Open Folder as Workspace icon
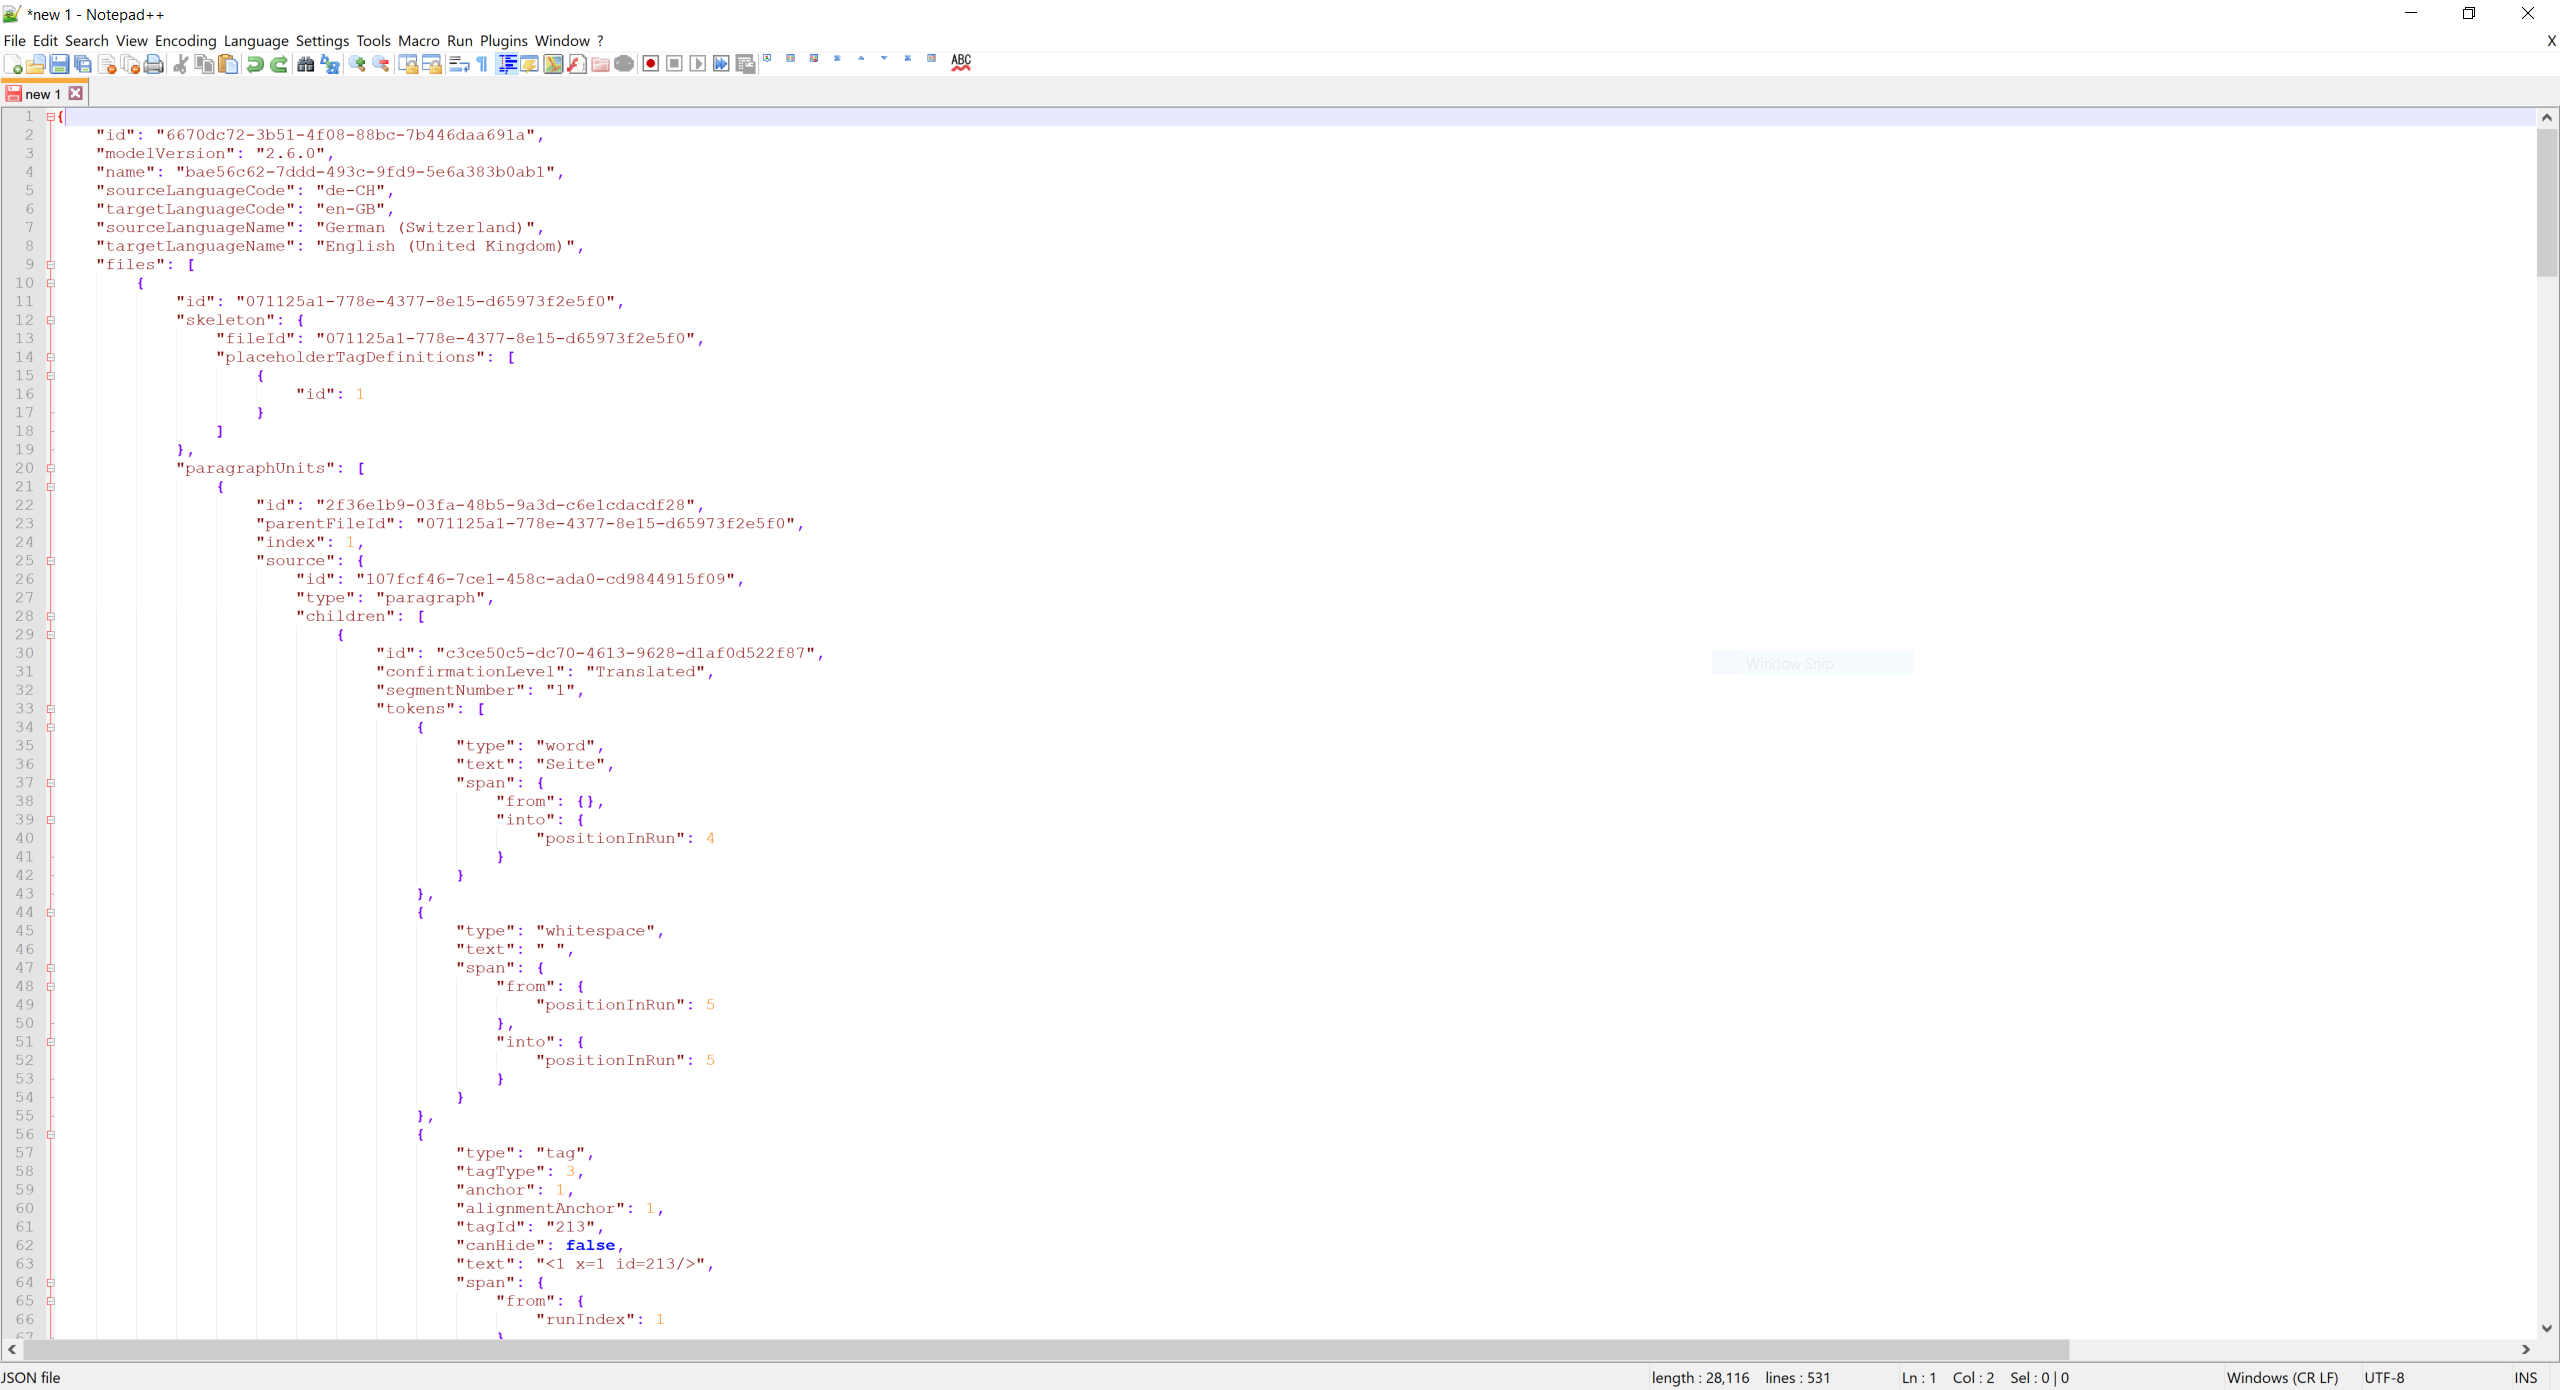 click(x=600, y=64)
